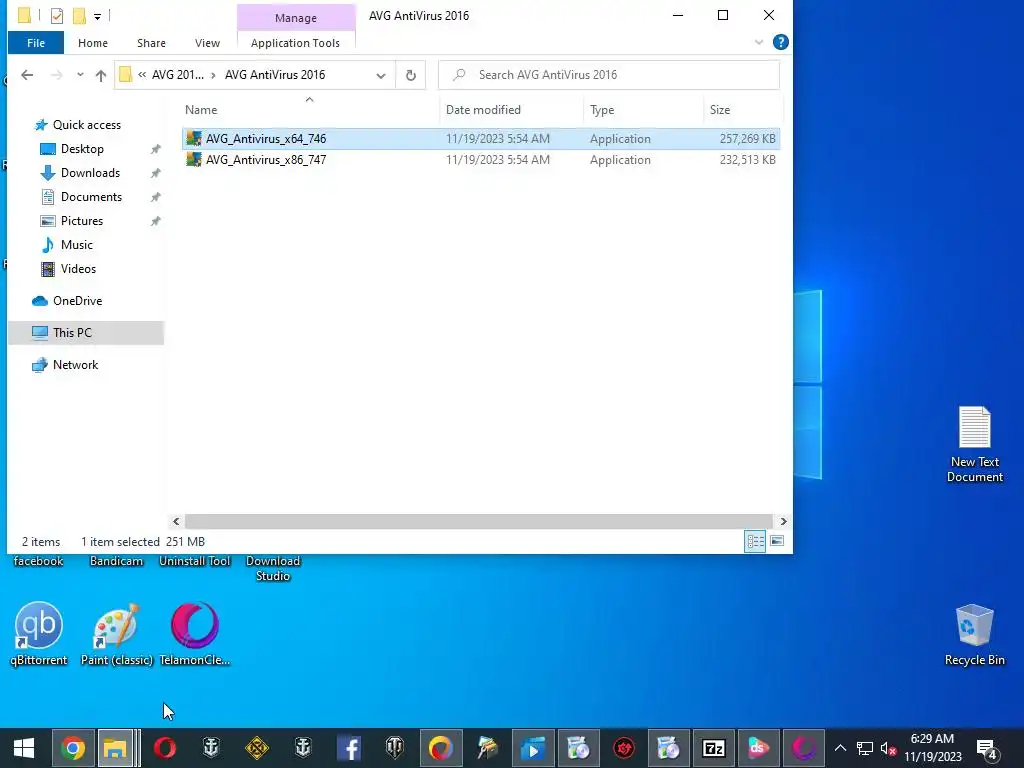Click the File Explorer taskbar icon
The image size is (1024, 768).
click(115, 748)
